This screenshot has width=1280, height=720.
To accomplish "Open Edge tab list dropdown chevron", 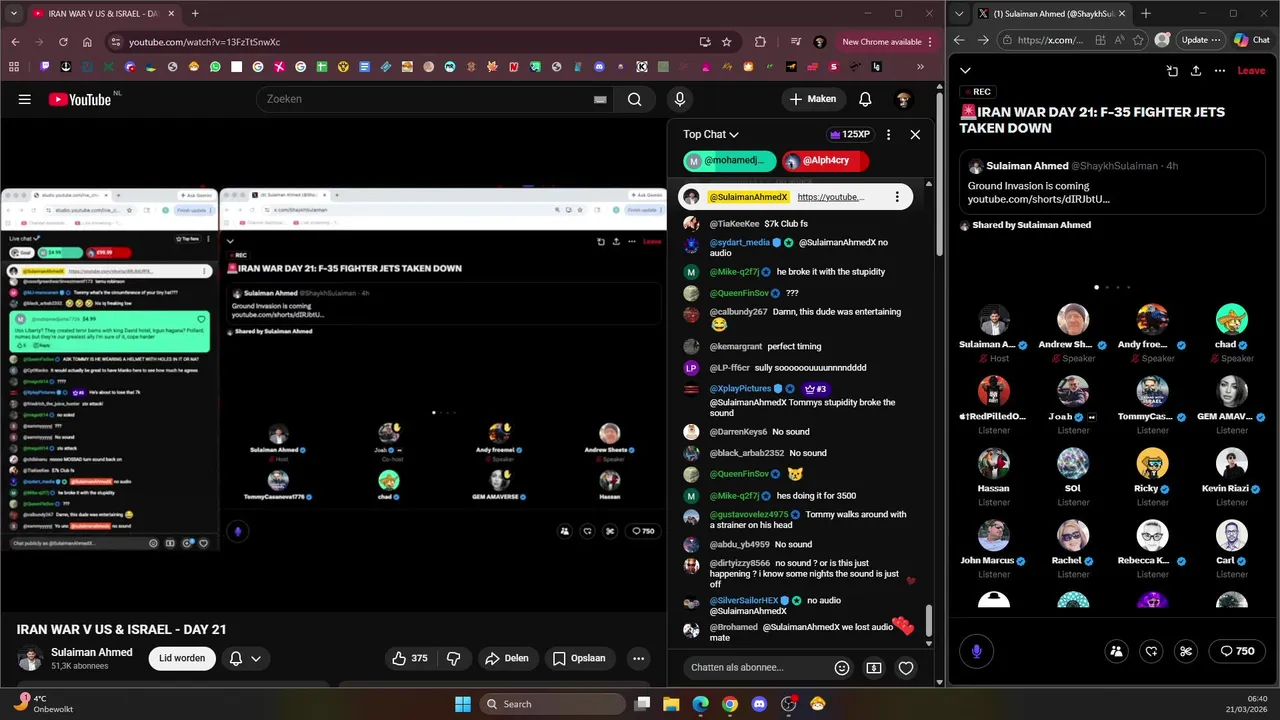I will click(x=961, y=14).
